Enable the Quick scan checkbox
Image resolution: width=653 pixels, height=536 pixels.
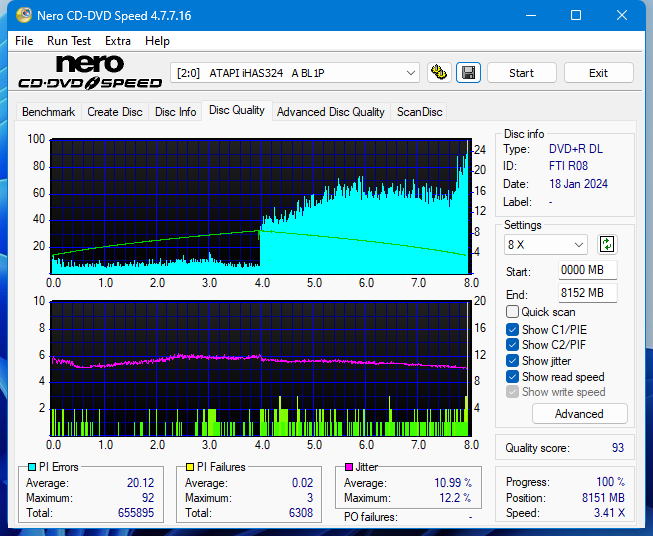point(512,312)
